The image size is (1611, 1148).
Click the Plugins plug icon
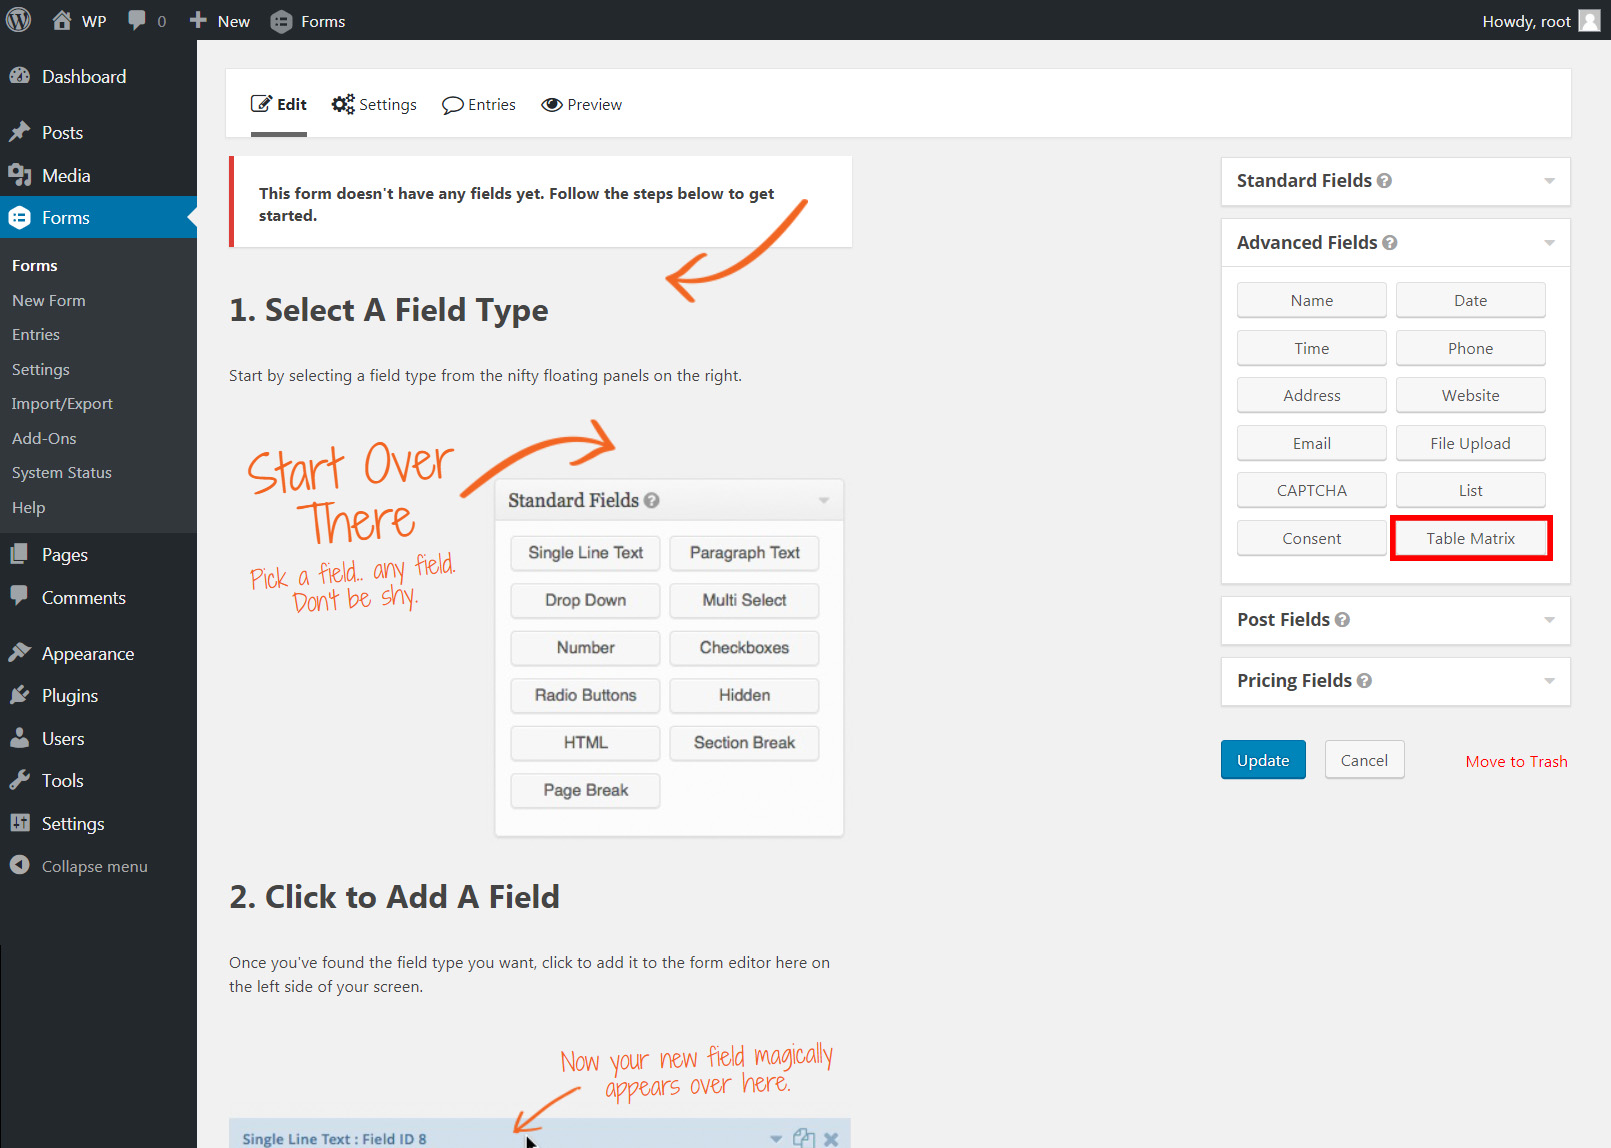pos(20,695)
